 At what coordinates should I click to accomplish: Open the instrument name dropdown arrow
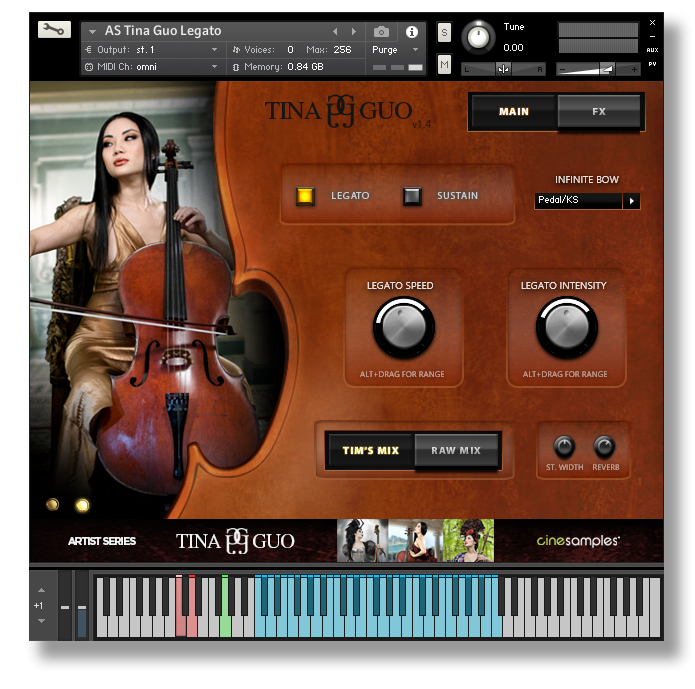93,31
